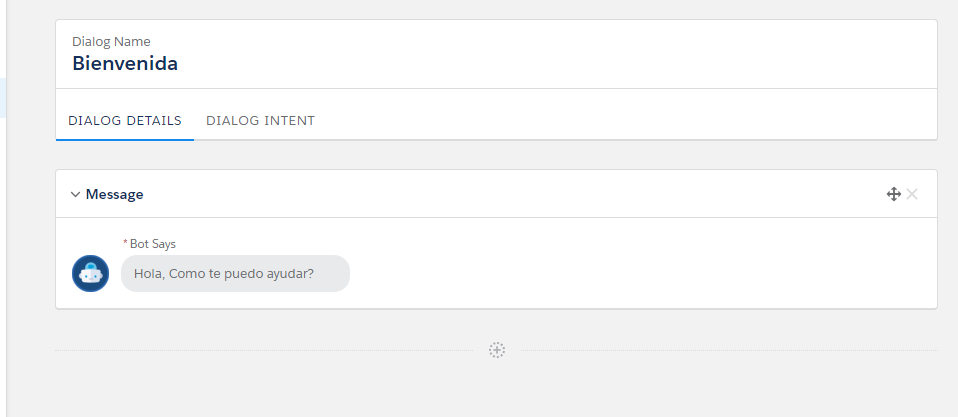This screenshot has height=417, width=958.
Task: Click blank space in Message header bar
Action: (x=500, y=194)
